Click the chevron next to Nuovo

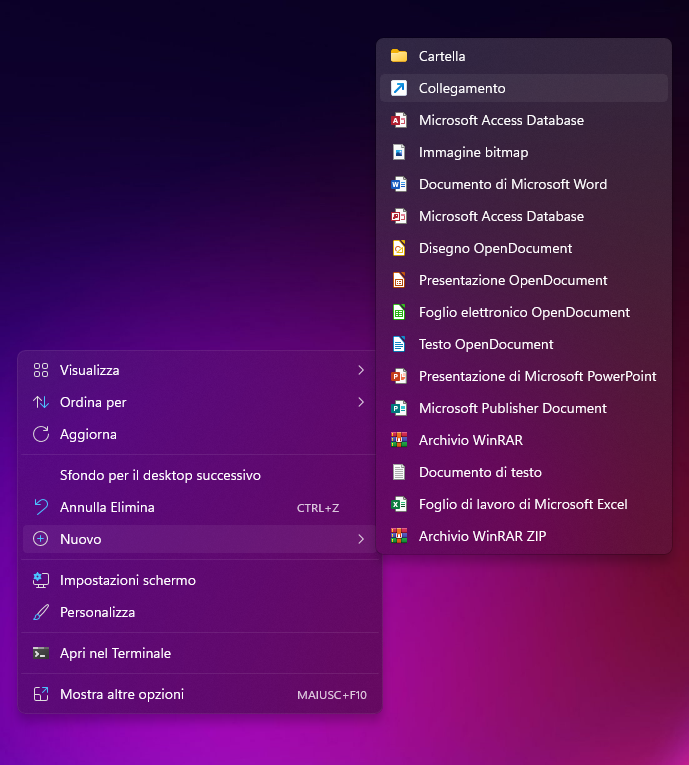360,539
